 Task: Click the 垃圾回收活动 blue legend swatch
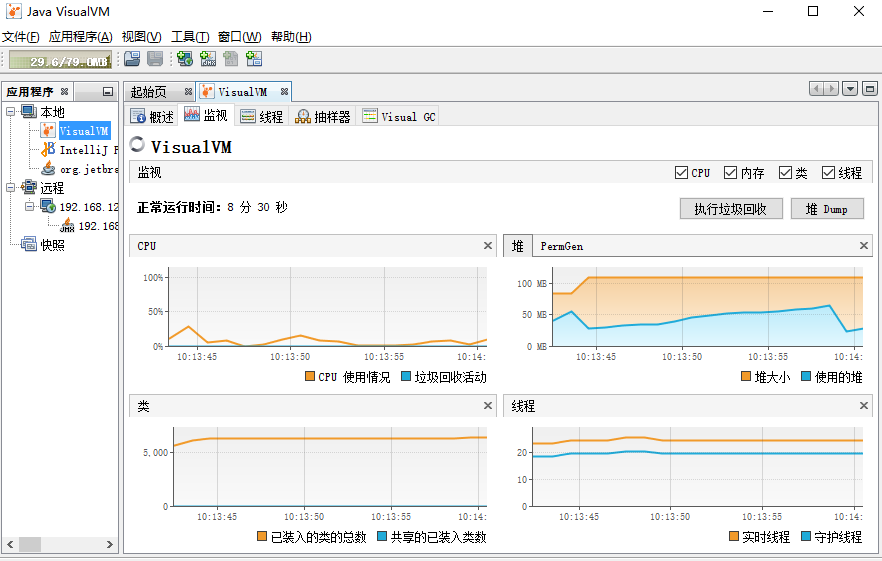click(x=406, y=376)
